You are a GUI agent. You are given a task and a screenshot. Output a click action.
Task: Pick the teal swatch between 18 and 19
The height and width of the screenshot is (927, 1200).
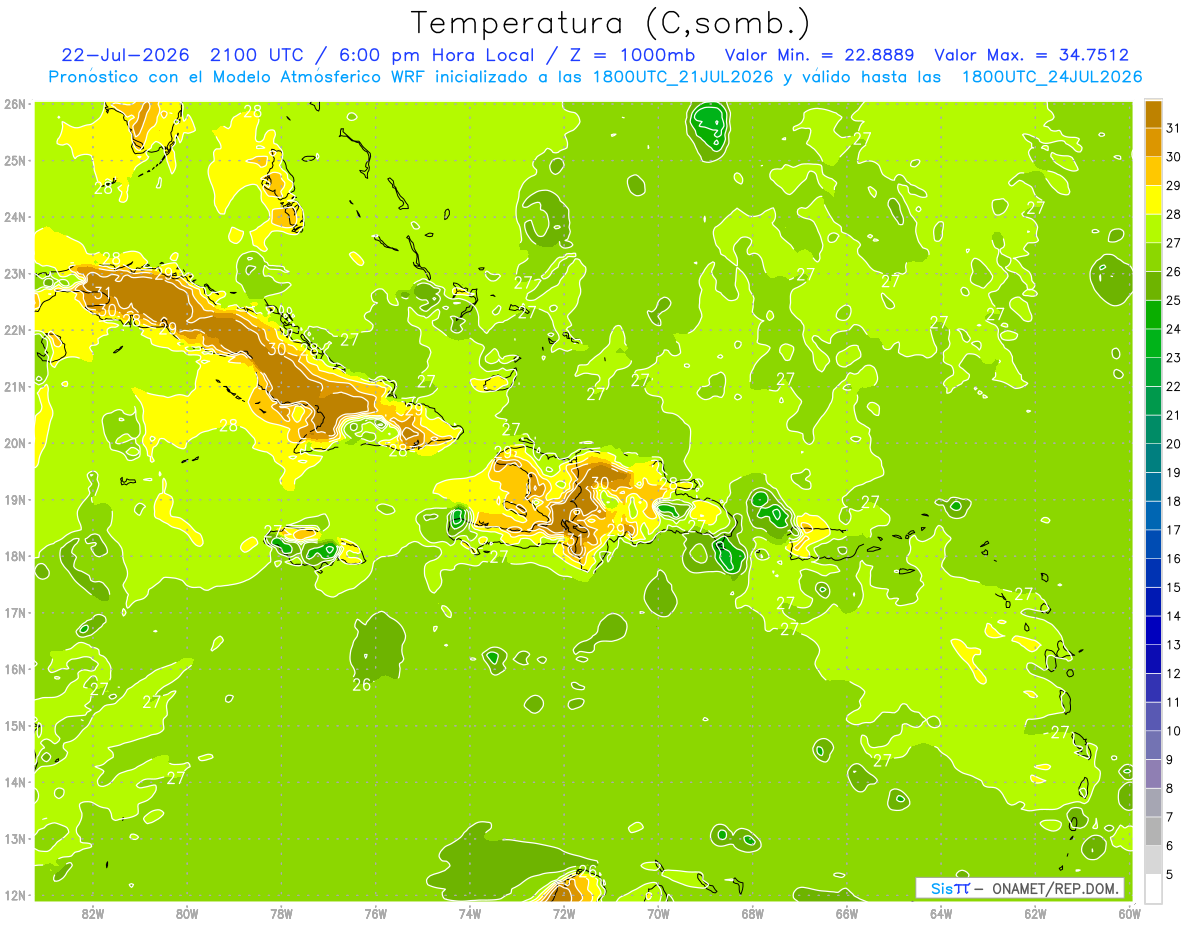tap(1154, 486)
